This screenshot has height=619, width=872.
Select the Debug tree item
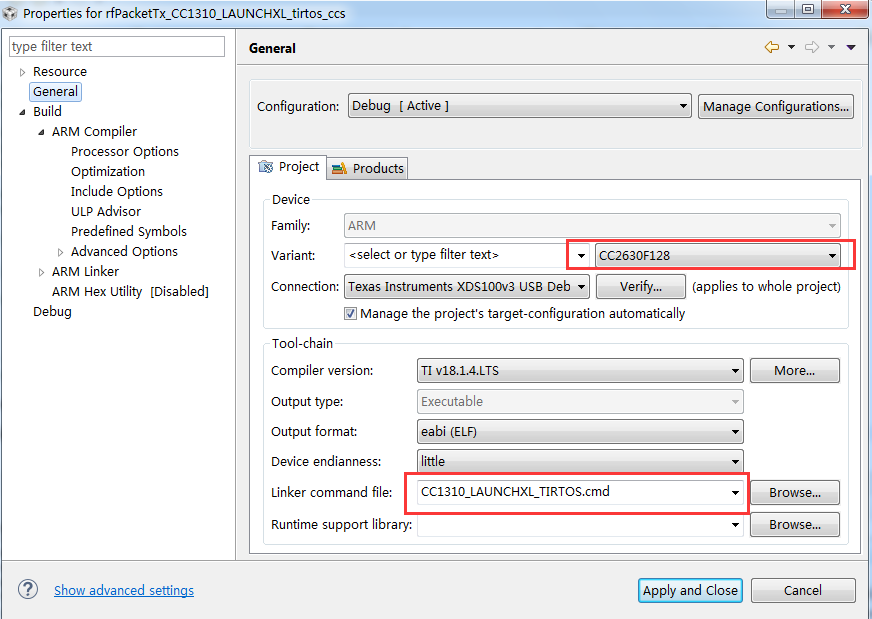point(52,312)
